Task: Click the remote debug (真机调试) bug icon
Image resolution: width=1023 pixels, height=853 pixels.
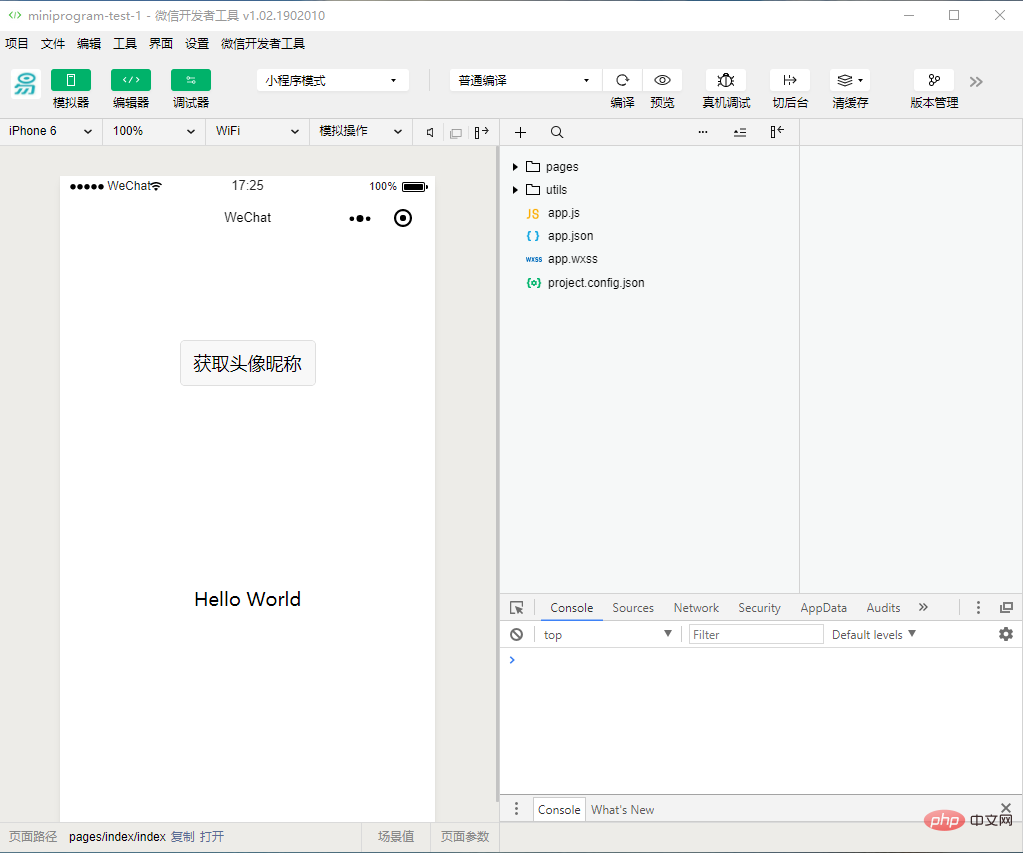Action: [x=725, y=80]
